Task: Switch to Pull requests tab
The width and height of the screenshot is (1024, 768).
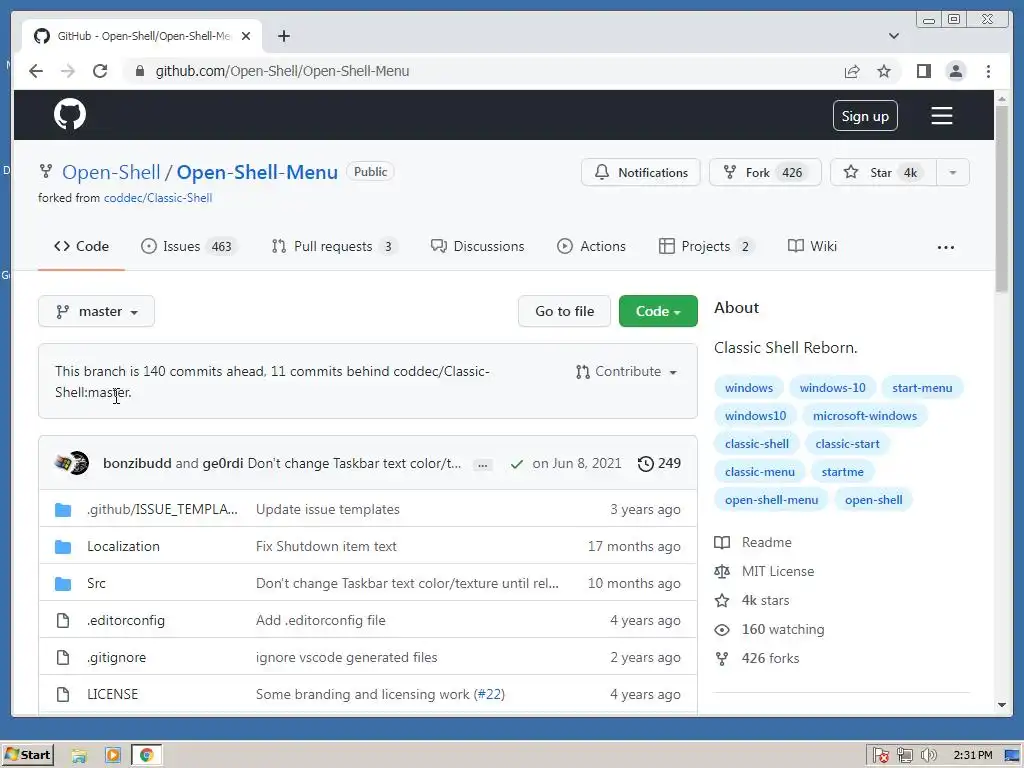Action: coord(333,246)
